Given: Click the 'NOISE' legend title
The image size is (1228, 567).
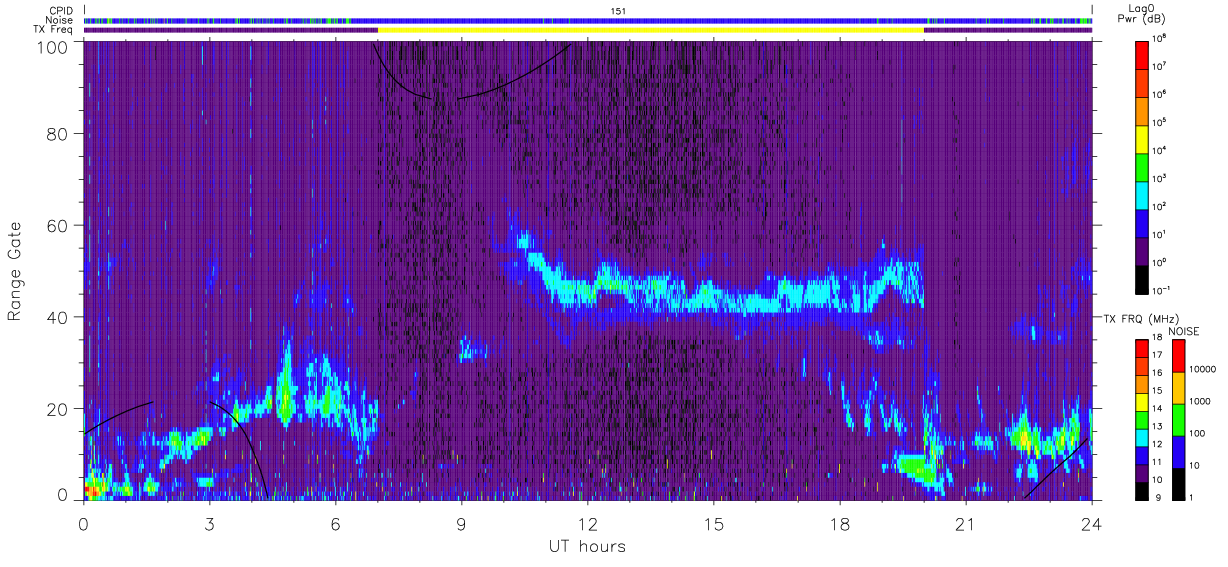Looking at the screenshot, I should 1185,330.
